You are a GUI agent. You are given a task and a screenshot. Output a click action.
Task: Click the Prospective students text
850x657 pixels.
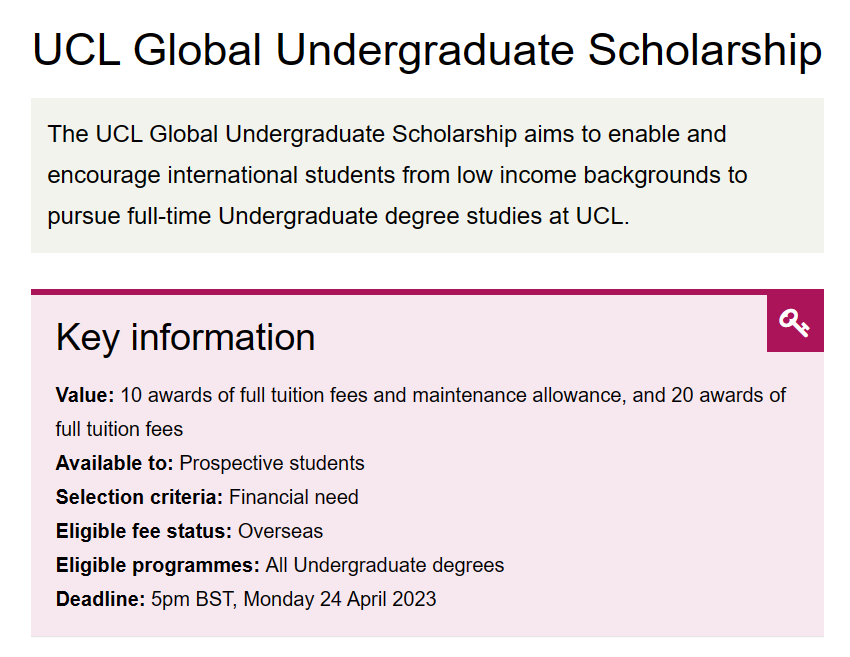272,463
